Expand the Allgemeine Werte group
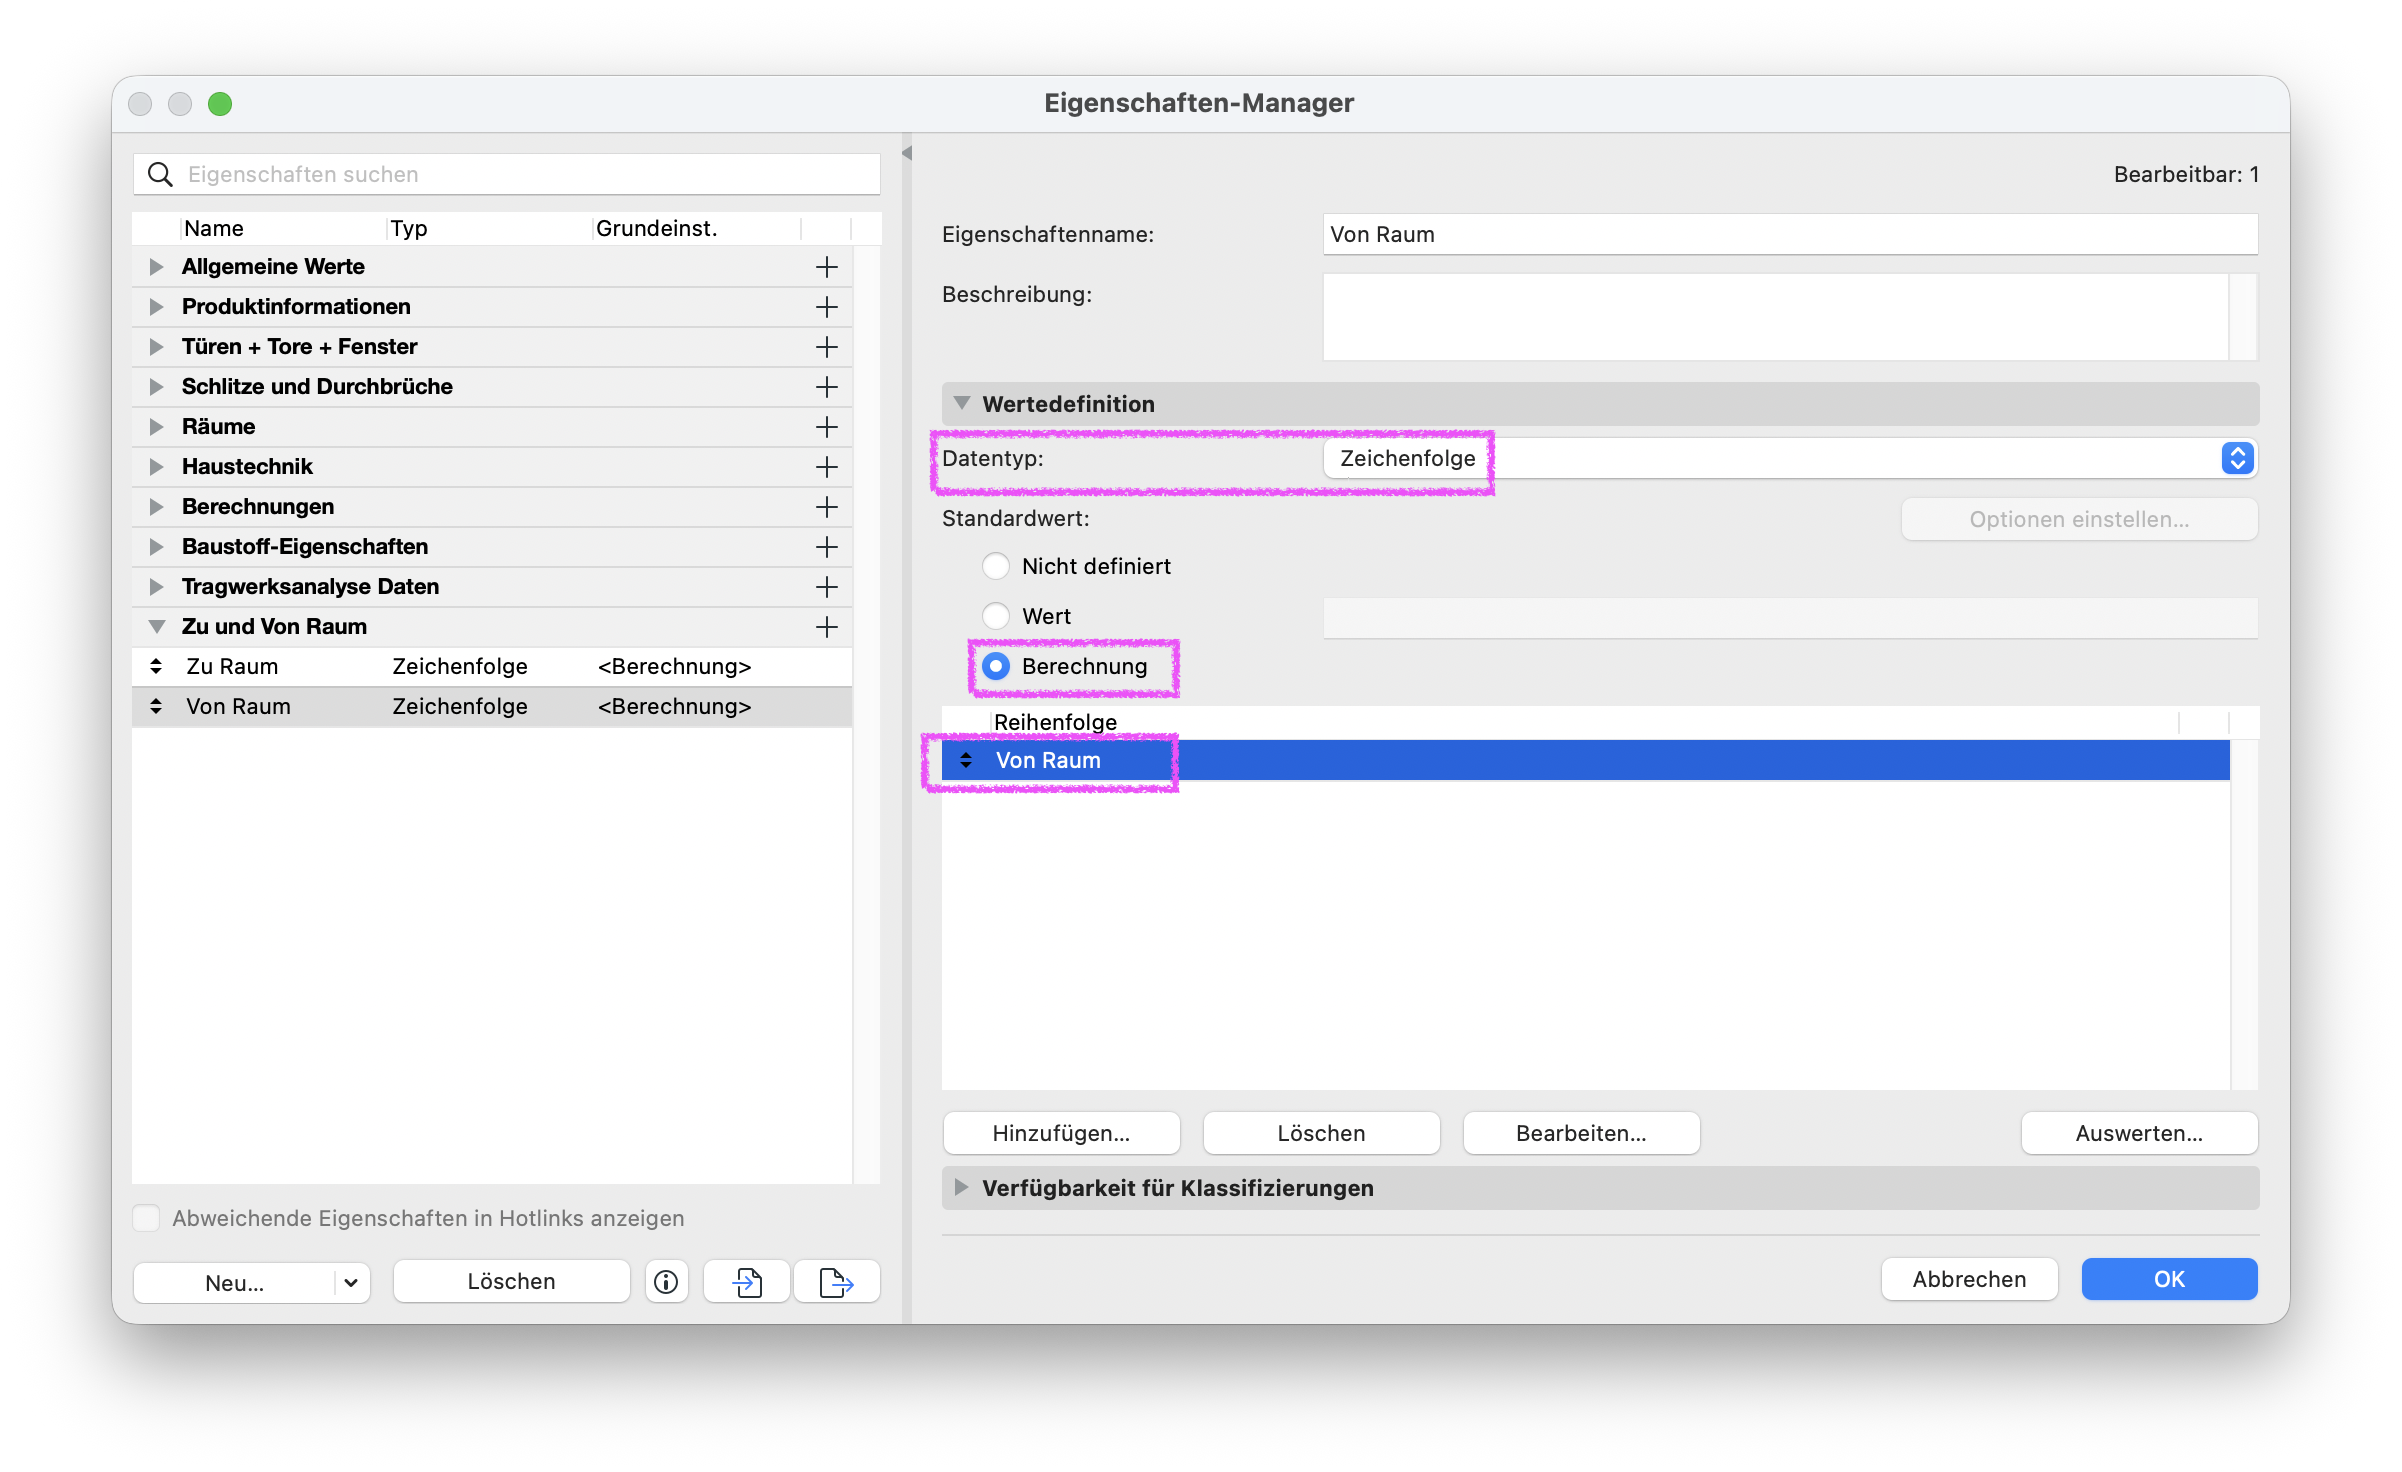This screenshot has width=2402, height=1472. coord(156,267)
